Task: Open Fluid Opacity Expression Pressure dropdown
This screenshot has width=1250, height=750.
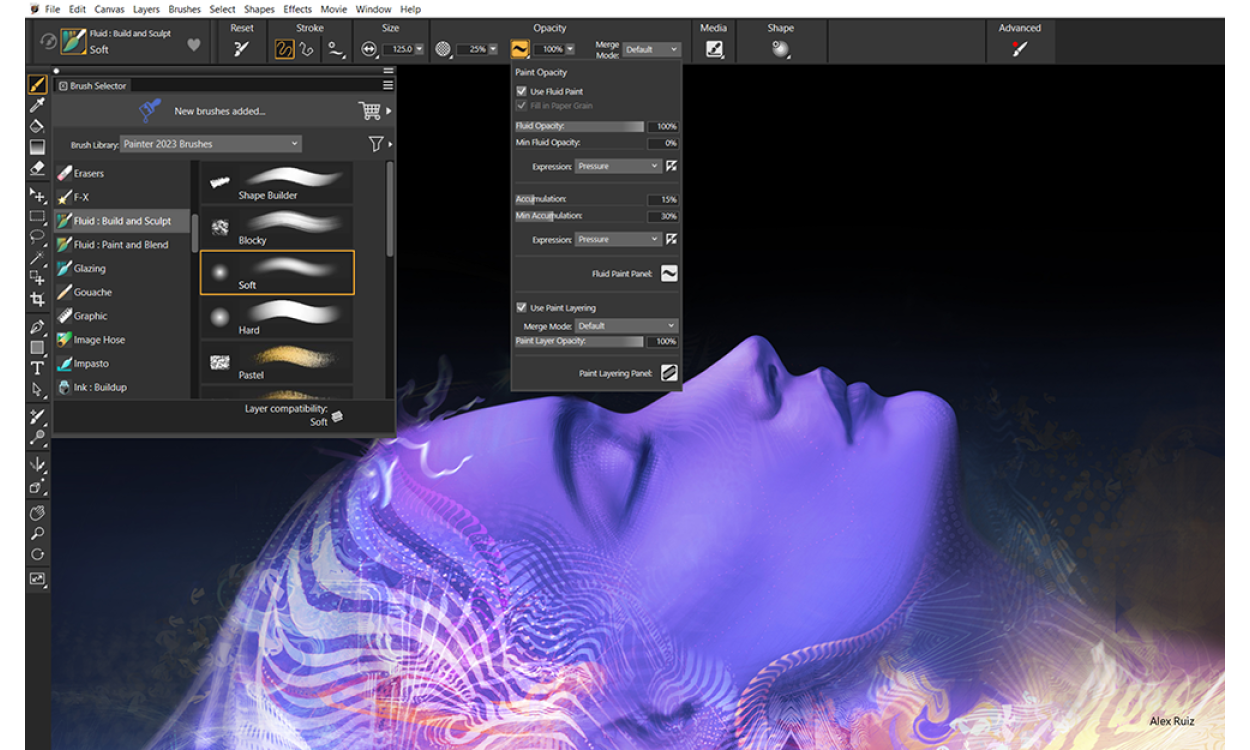Action: (x=618, y=166)
